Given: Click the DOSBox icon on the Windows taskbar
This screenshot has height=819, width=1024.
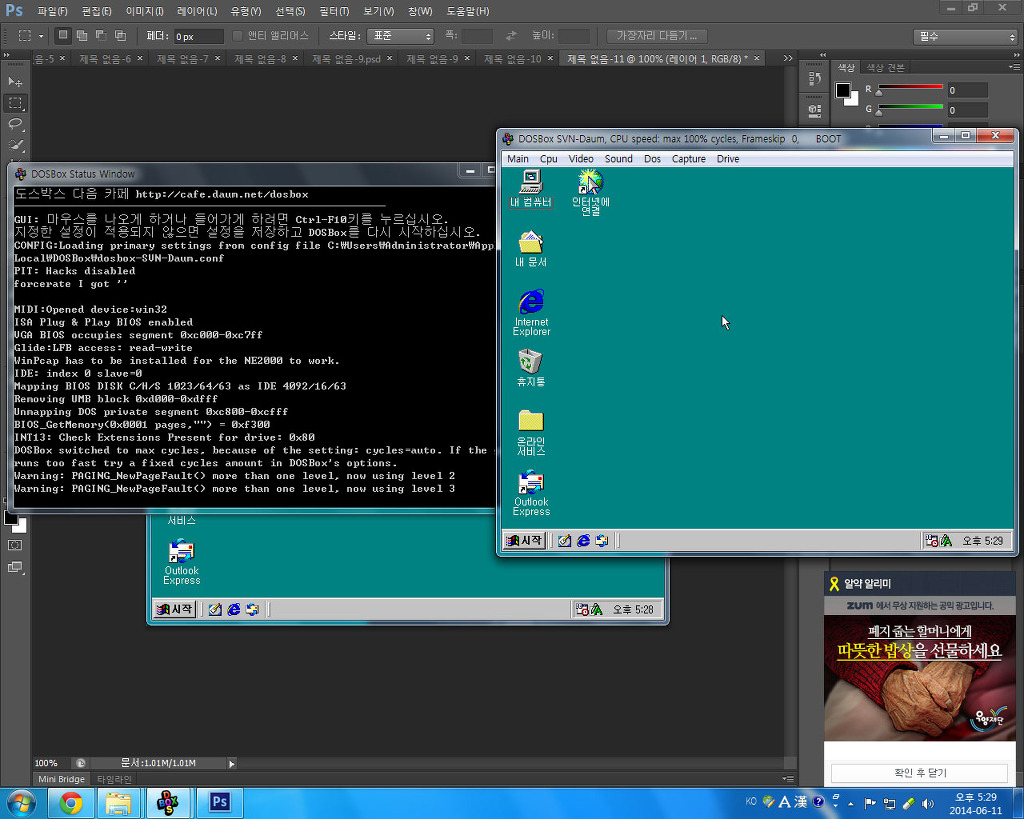Looking at the screenshot, I should click(x=168, y=802).
